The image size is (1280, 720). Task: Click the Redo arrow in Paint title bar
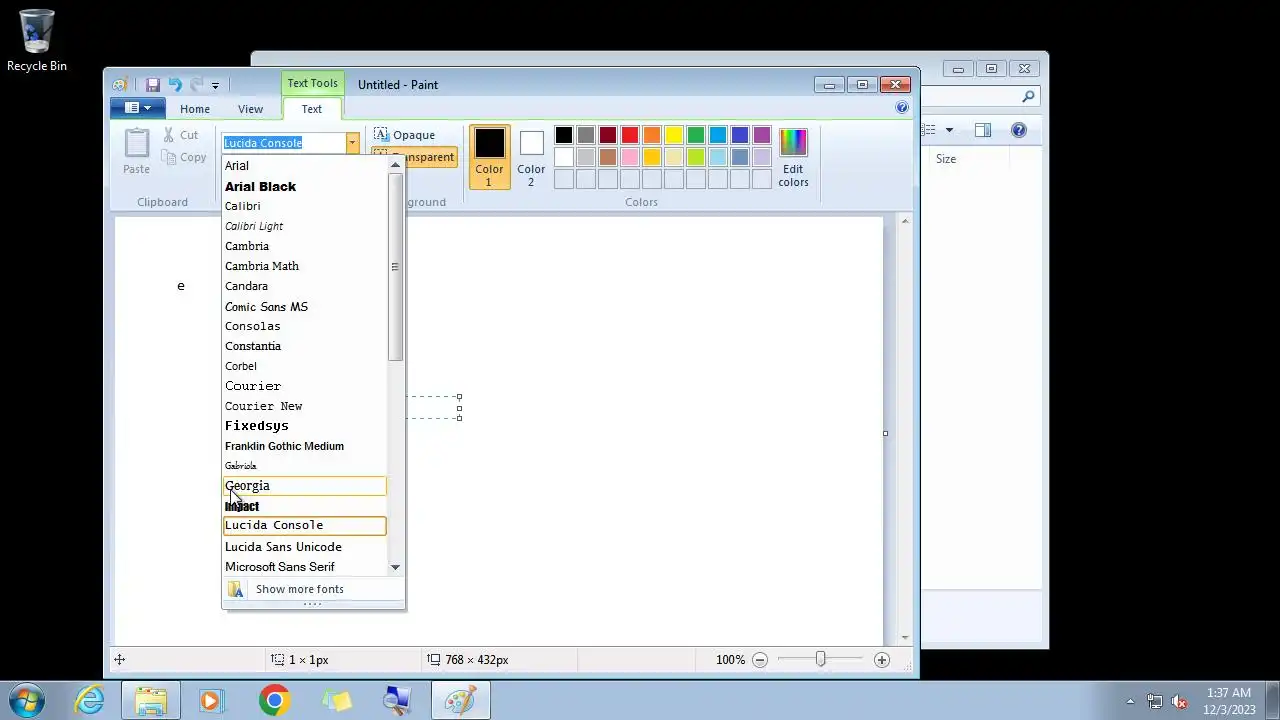coord(196,85)
